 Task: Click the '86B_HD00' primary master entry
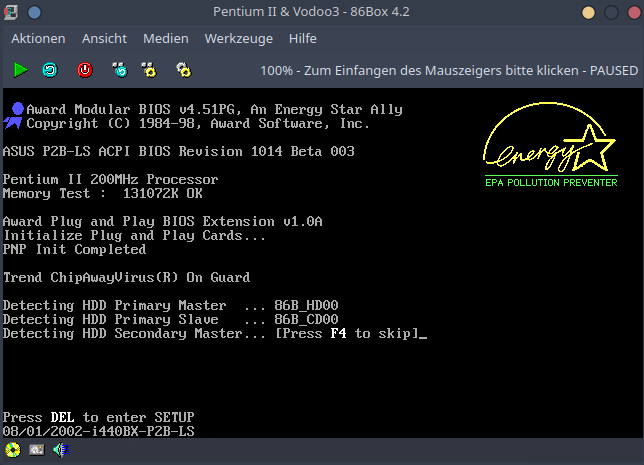[x=306, y=305]
